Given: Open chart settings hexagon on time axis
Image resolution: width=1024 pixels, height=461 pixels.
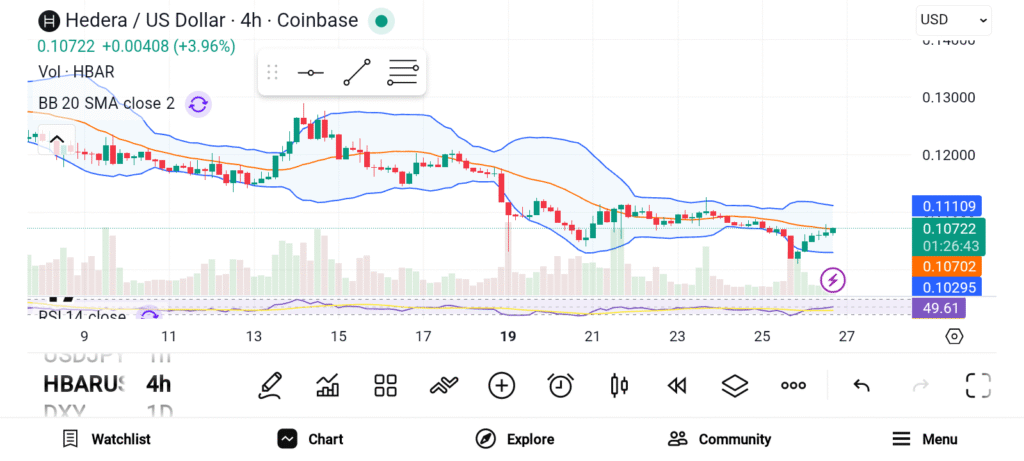Looking at the screenshot, I should pos(954,336).
